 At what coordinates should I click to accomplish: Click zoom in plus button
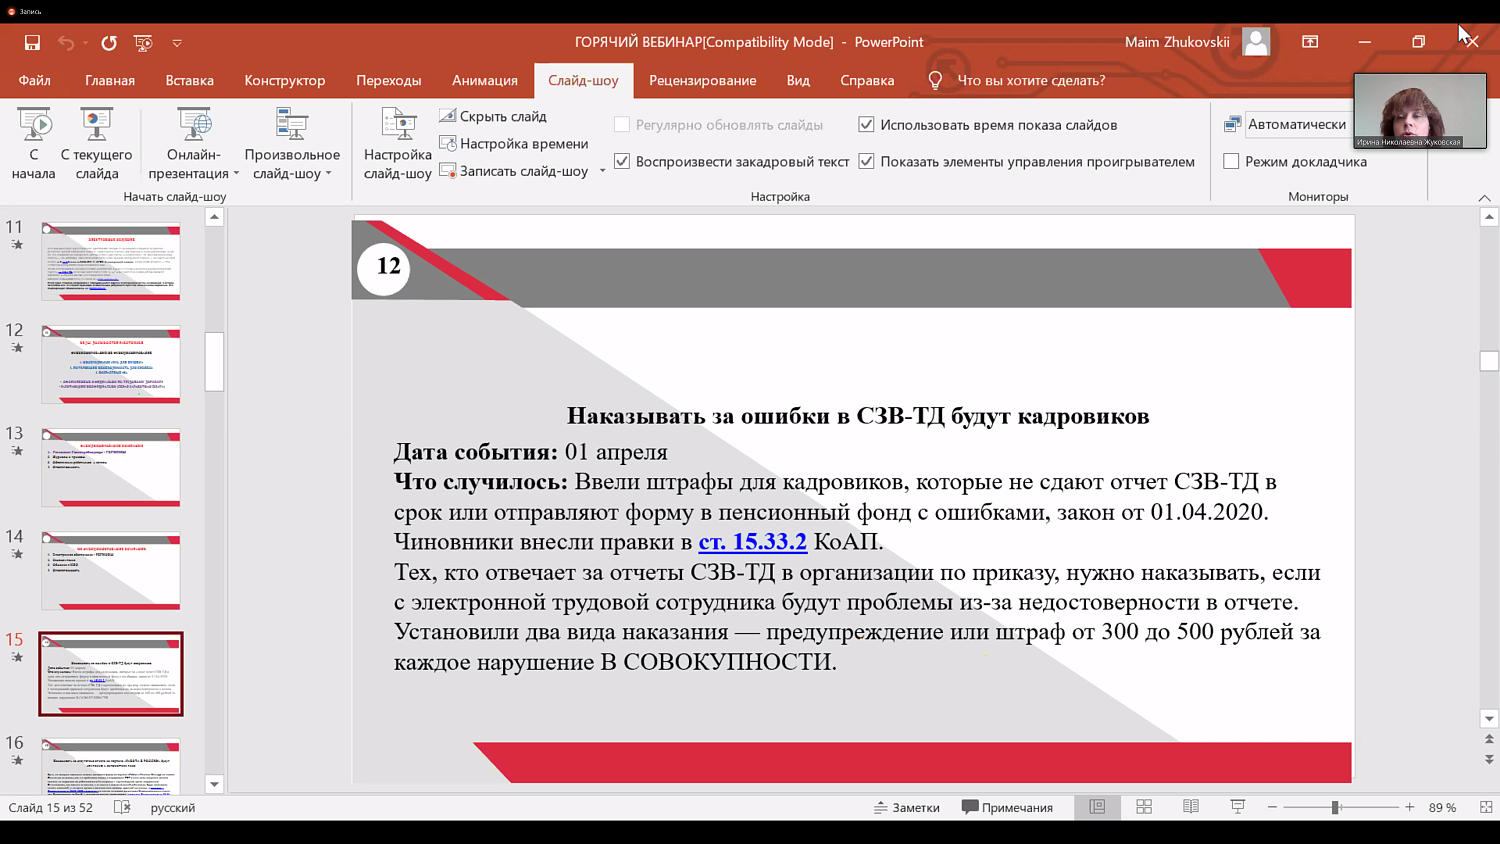pos(1410,807)
